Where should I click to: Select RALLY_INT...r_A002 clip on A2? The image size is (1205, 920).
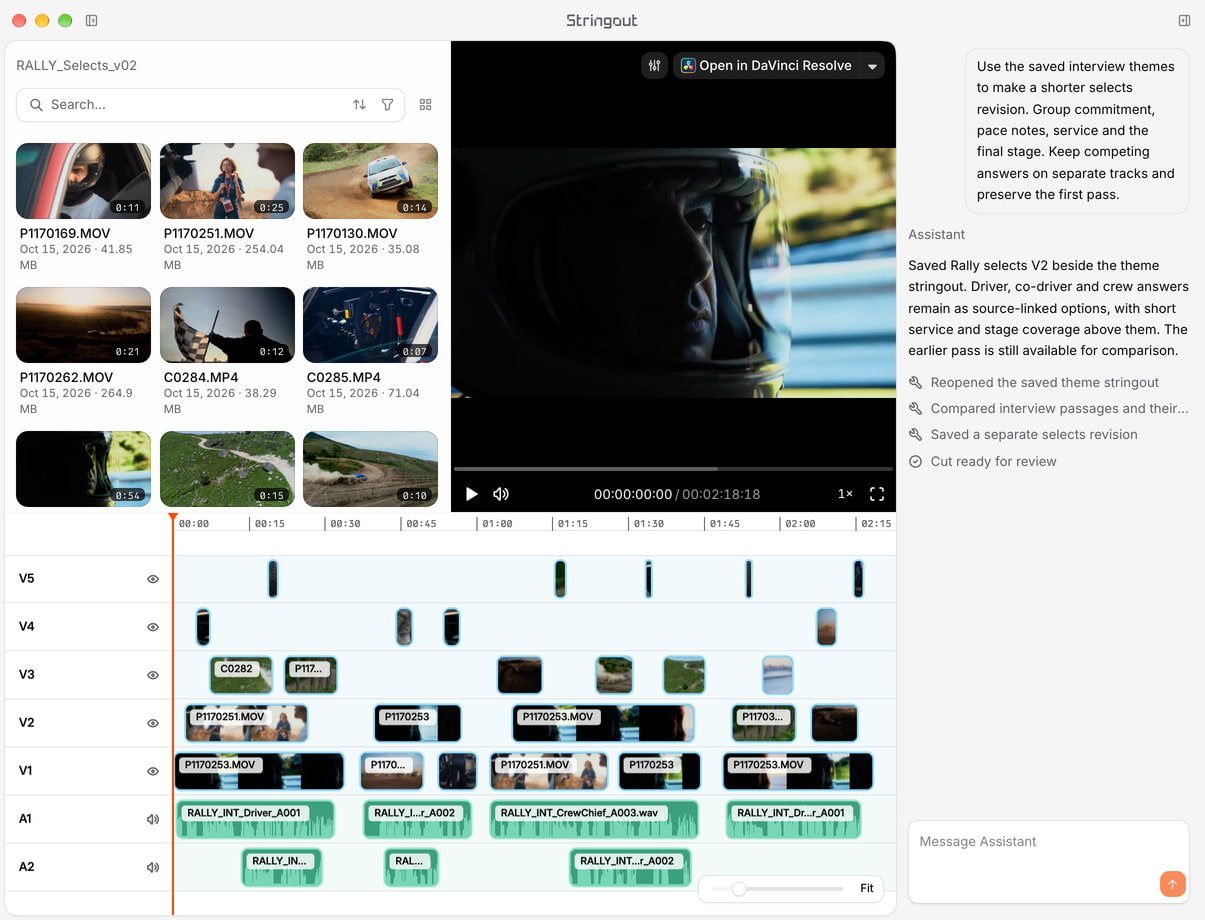pyautogui.click(x=630, y=867)
